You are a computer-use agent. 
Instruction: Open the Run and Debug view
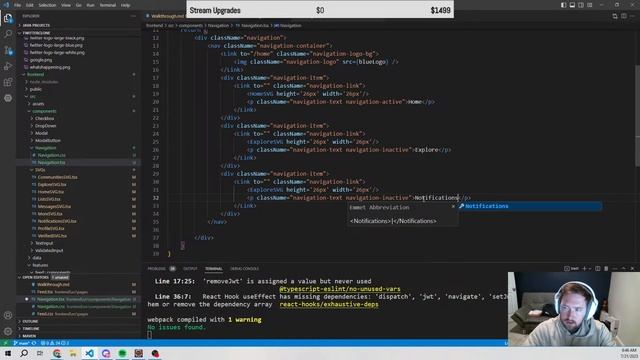click(8, 66)
